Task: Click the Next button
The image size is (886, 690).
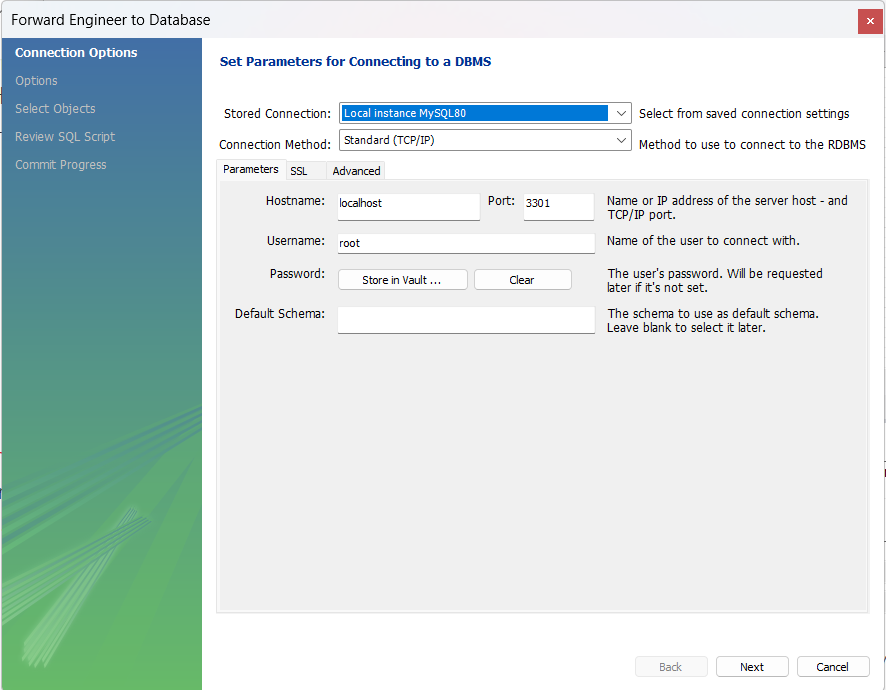Action: pyautogui.click(x=752, y=667)
